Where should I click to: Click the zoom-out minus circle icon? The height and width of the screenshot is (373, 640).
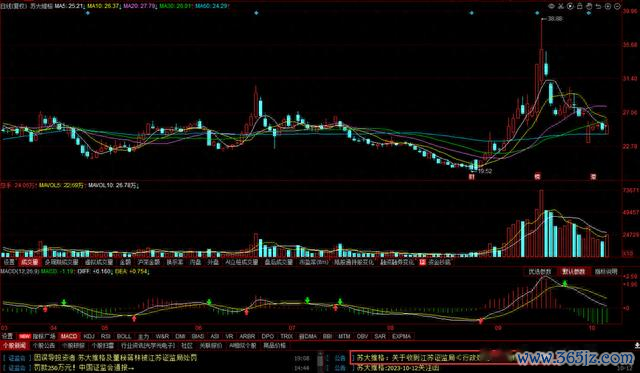click(x=617, y=6)
